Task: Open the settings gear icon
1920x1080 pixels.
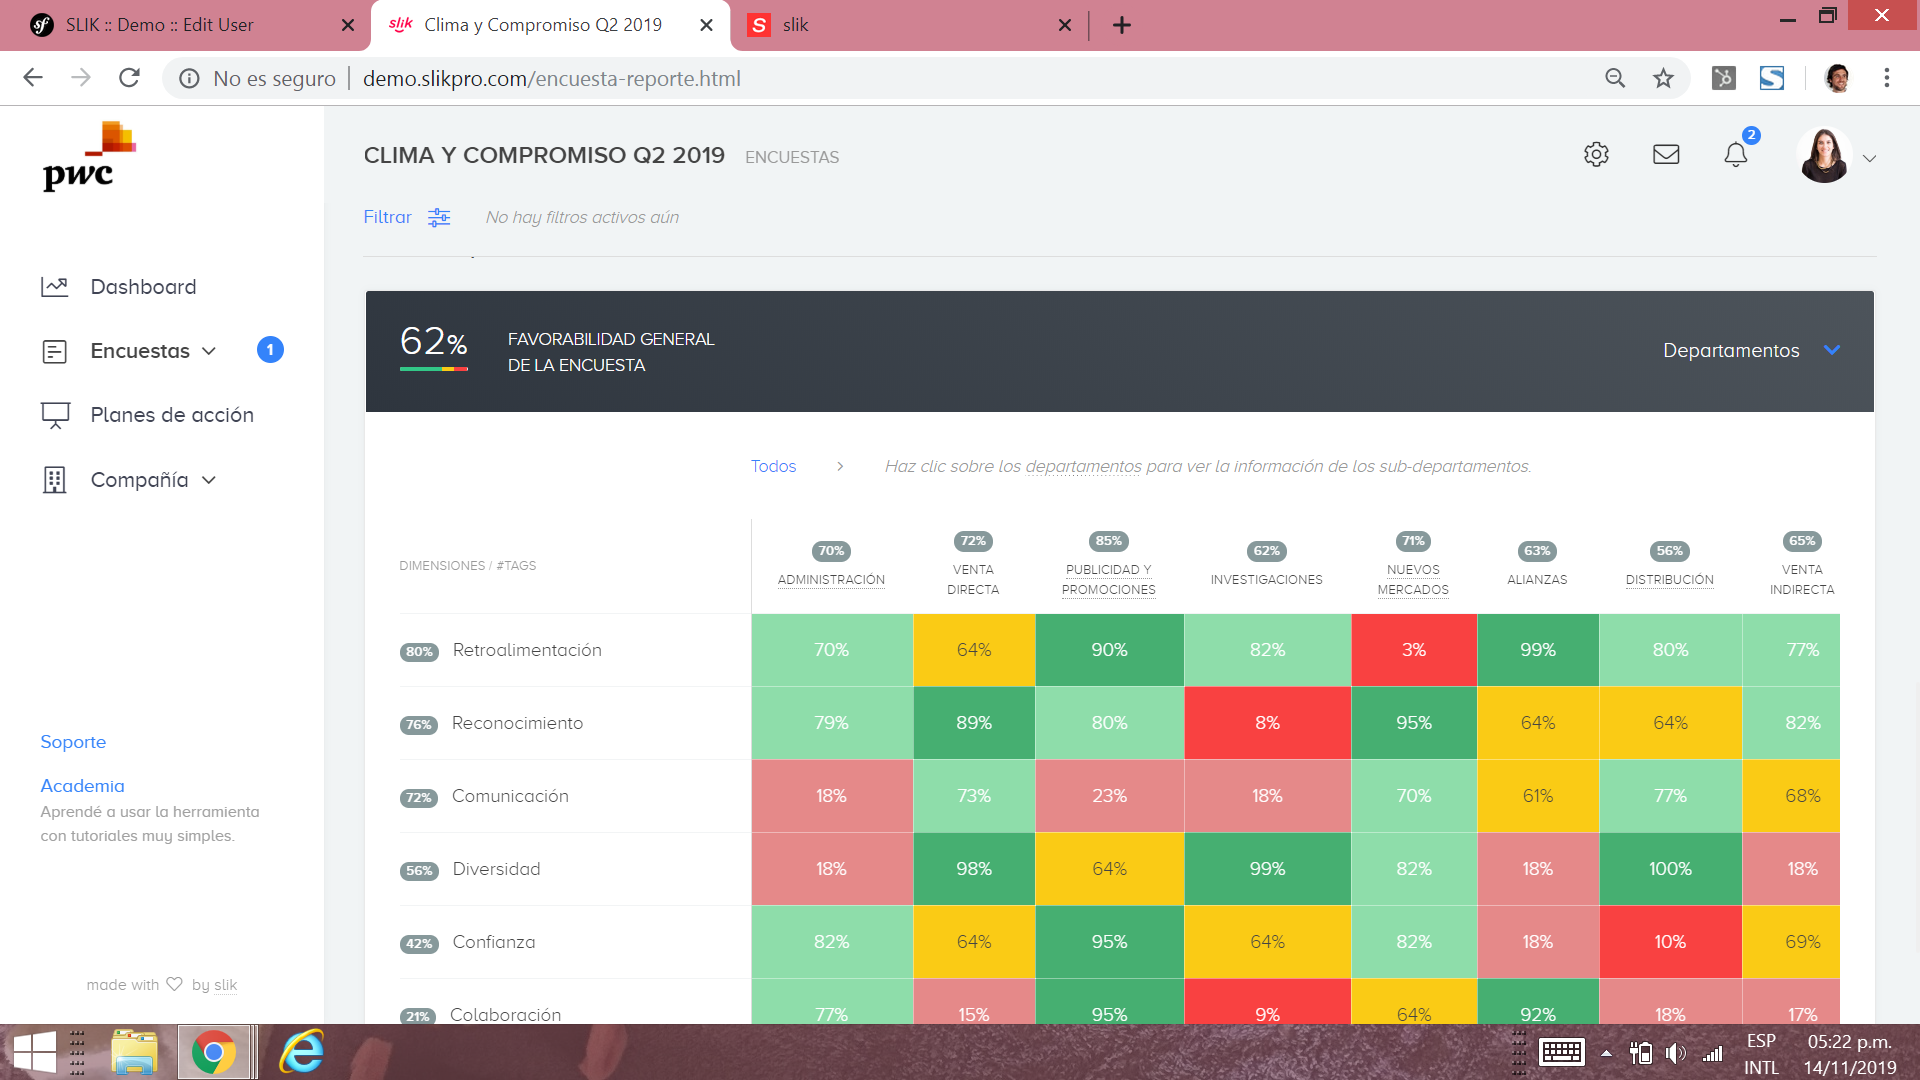Action: click(x=1596, y=155)
